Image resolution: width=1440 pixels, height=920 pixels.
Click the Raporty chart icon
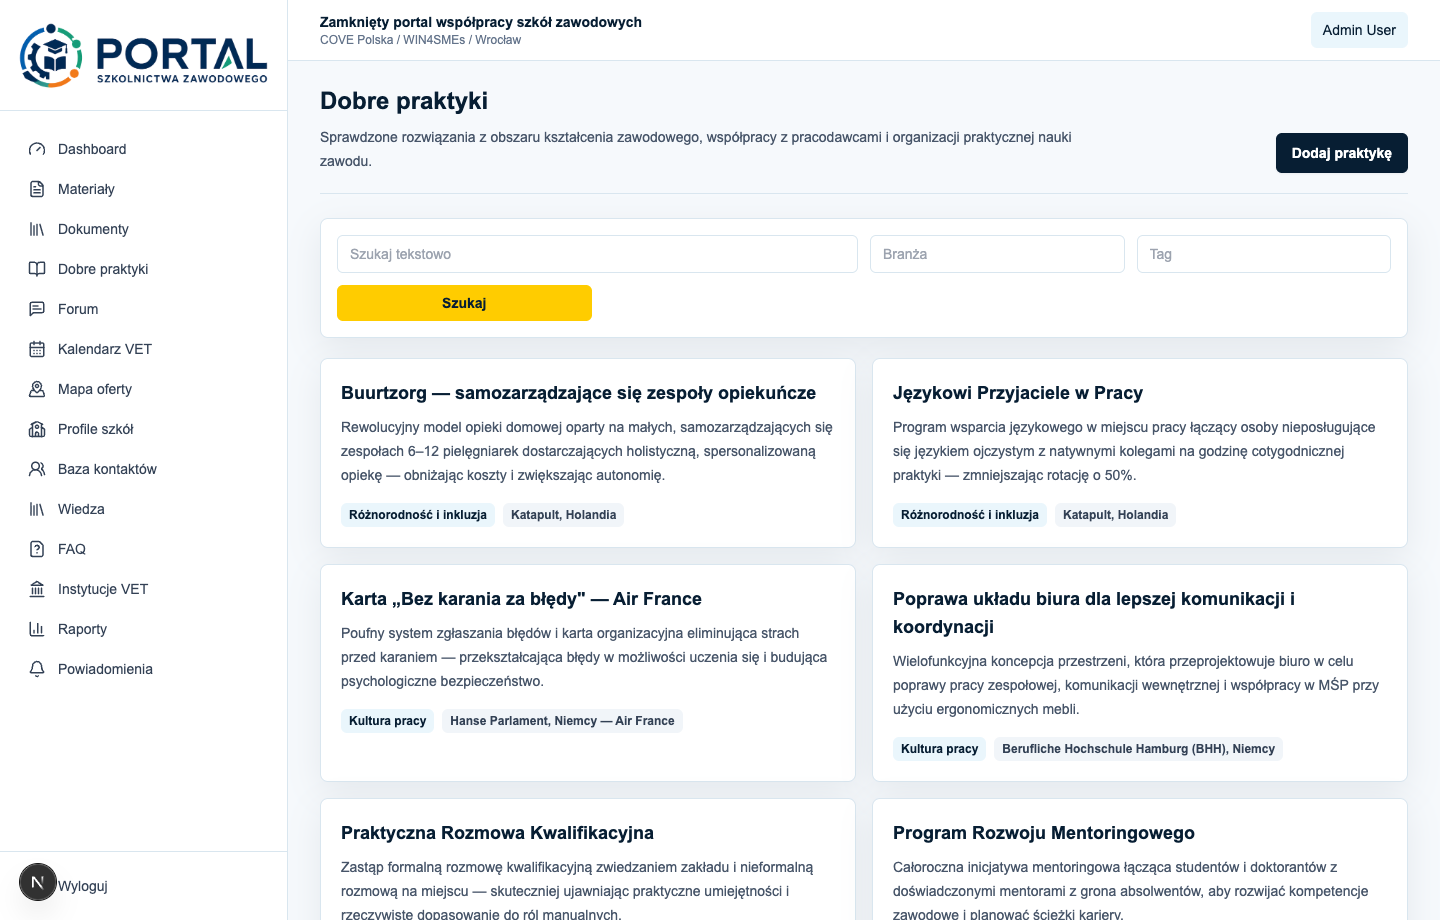coord(37,629)
